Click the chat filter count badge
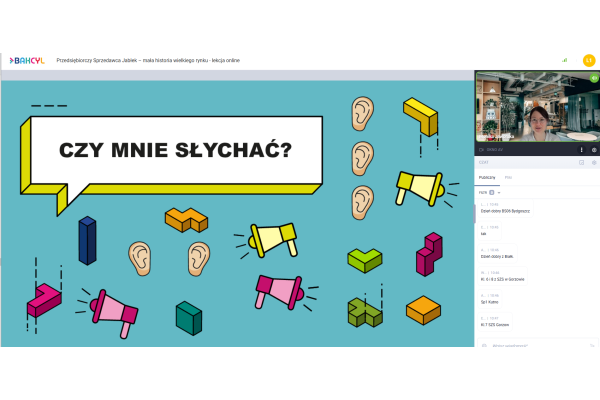600x400 pixels. pyautogui.click(x=491, y=191)
